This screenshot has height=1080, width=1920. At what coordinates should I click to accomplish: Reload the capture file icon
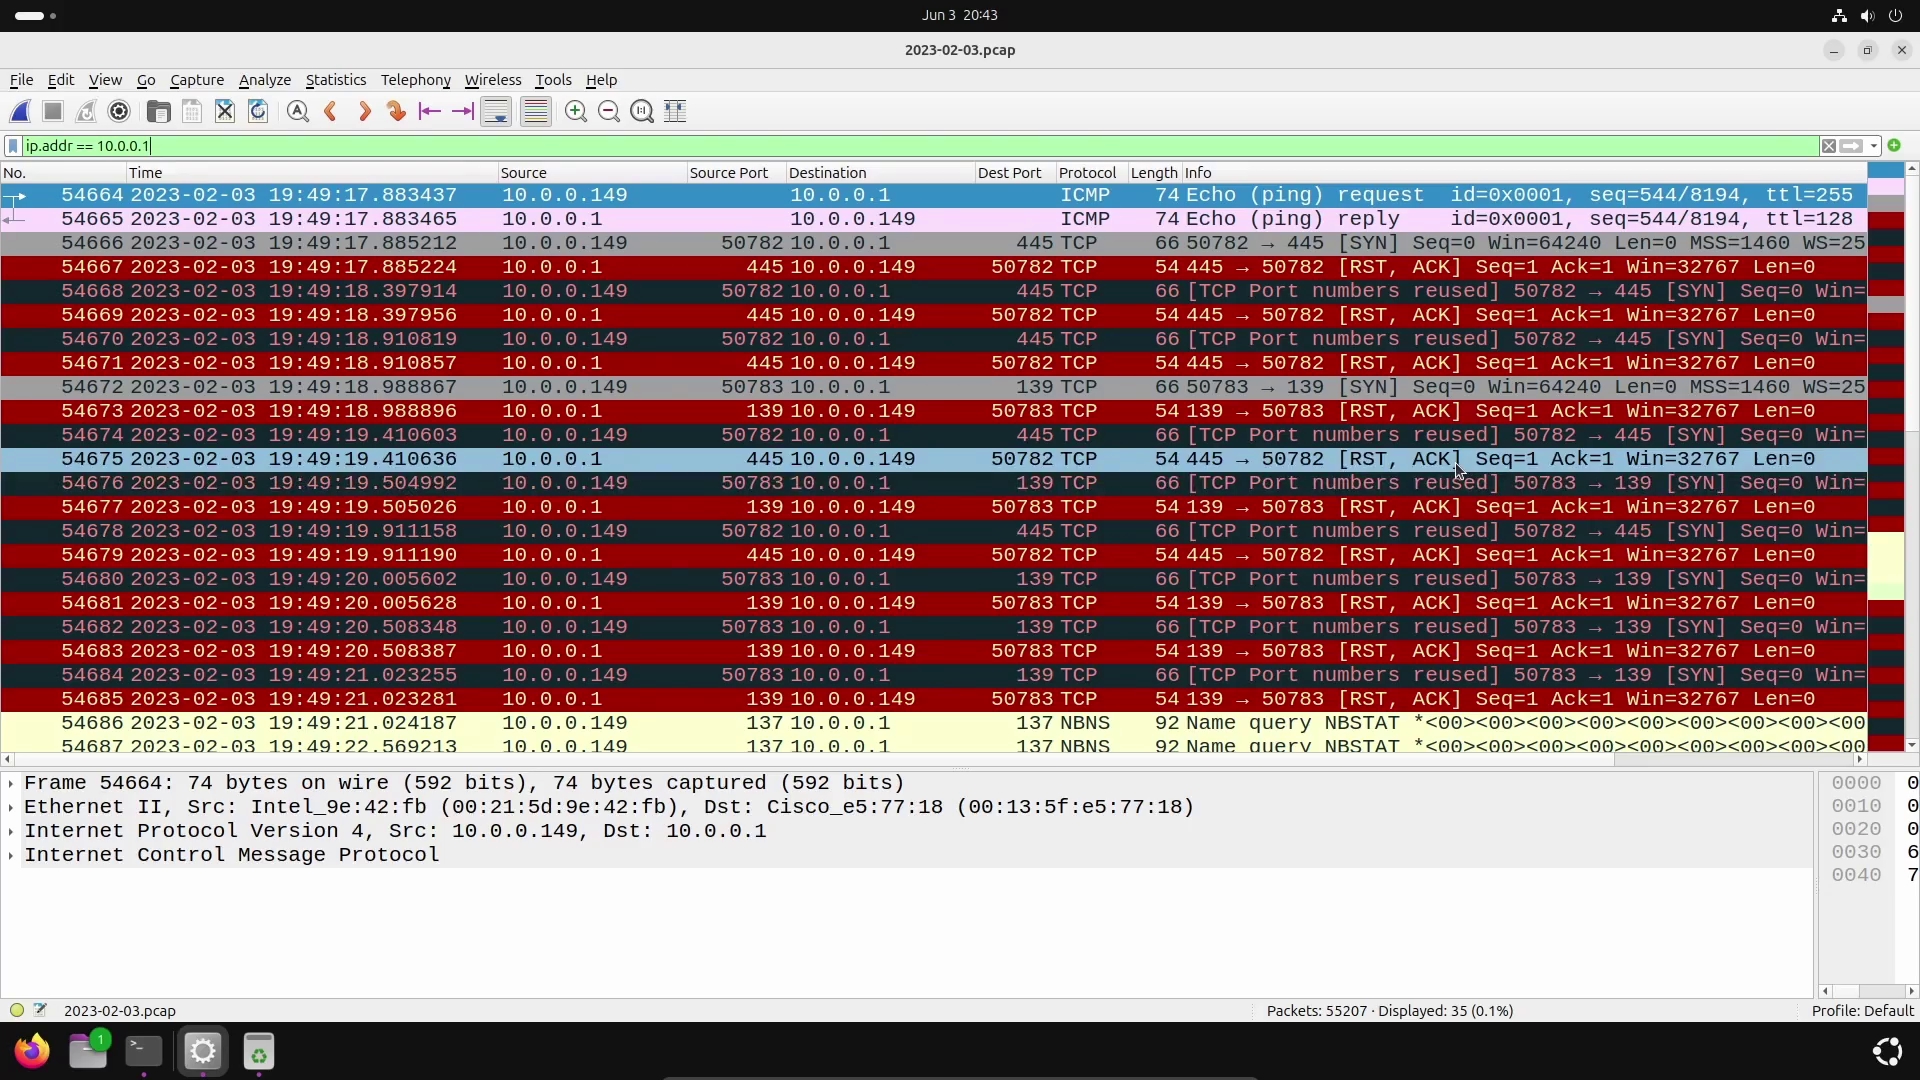258,112
